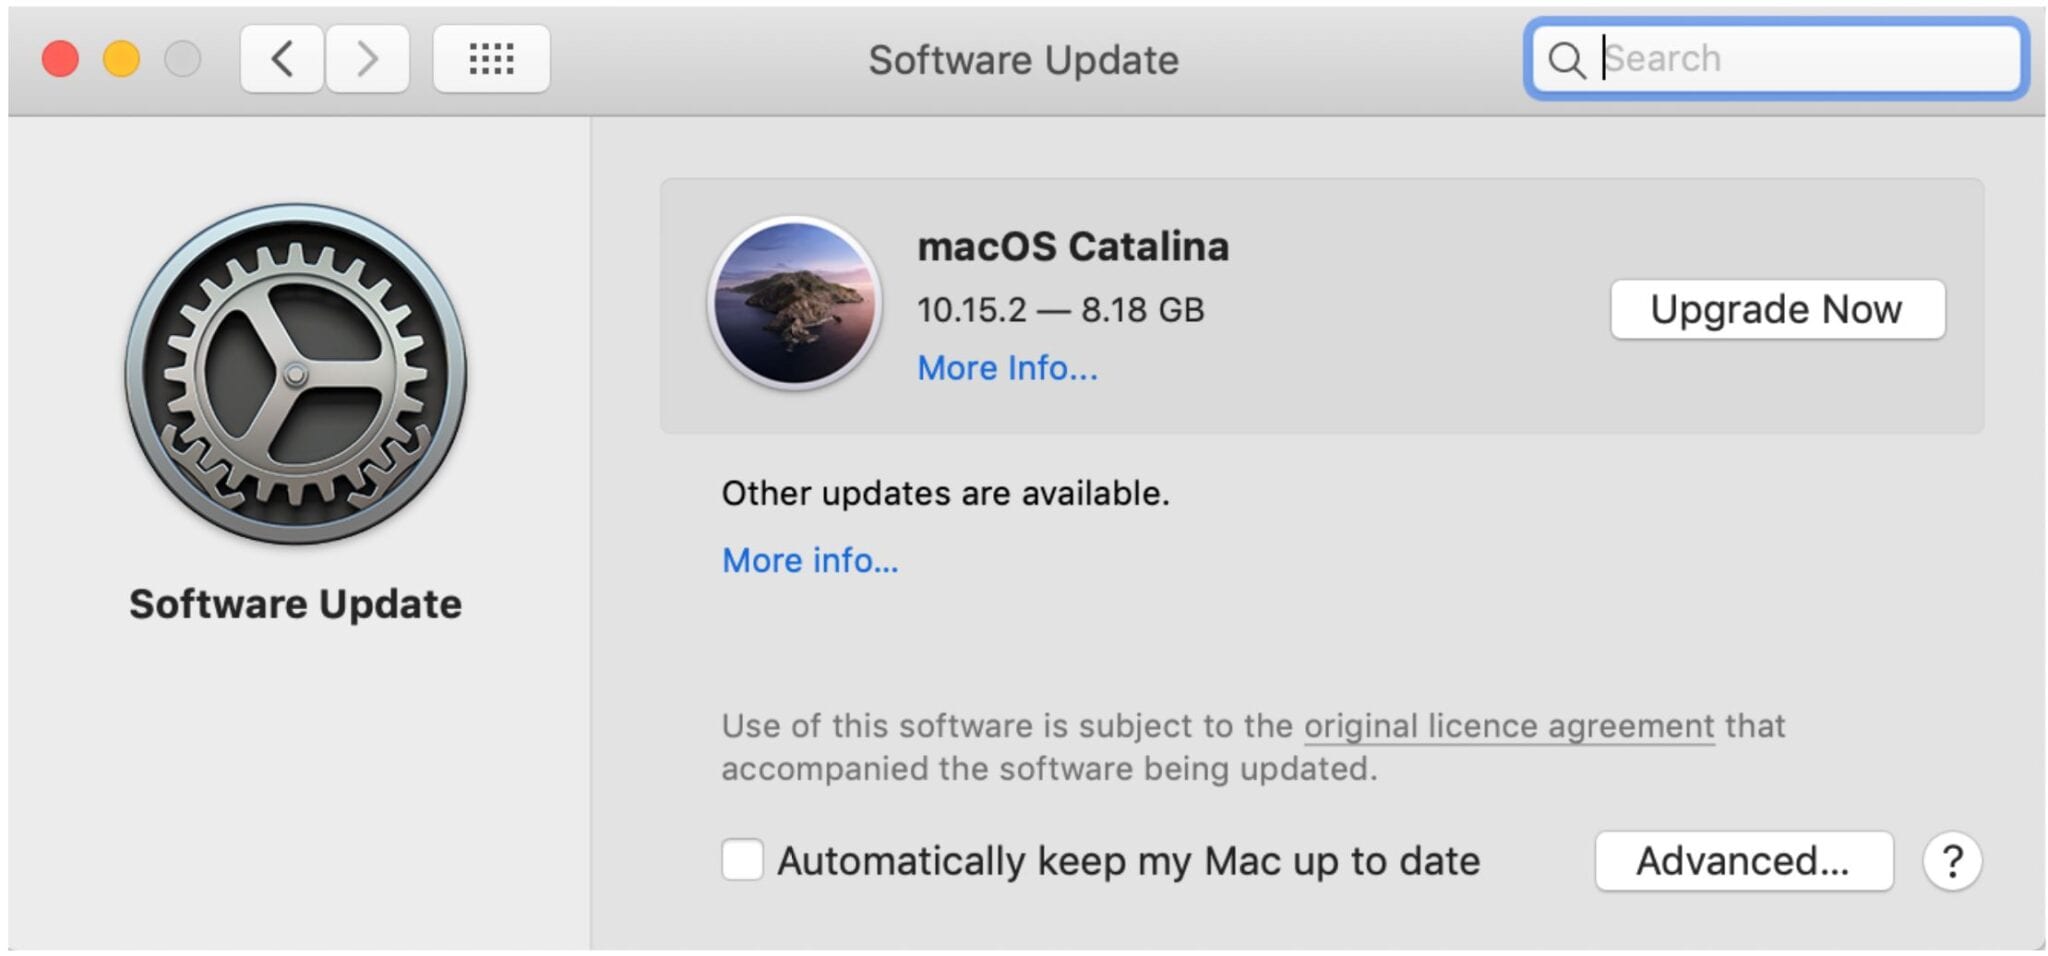Go forward with the right chevron button
Image resolution: width=2048 pixels, height=956 pixels.
[x=367, y=59]
